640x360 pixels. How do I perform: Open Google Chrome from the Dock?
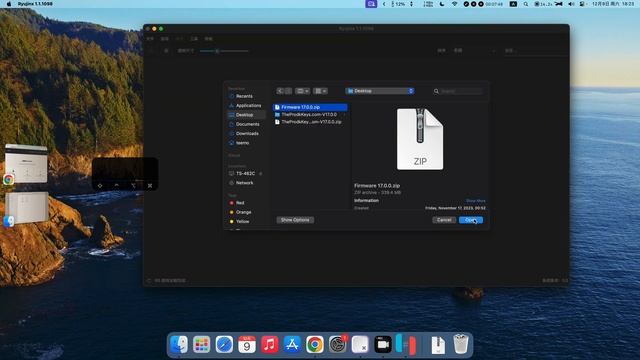point(315,345)
